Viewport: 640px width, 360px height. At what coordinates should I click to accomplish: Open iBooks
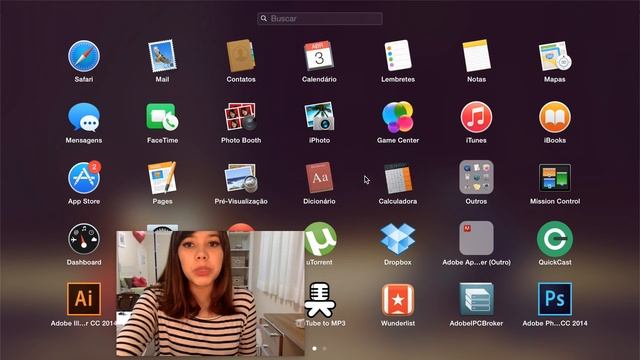point(555,117)
